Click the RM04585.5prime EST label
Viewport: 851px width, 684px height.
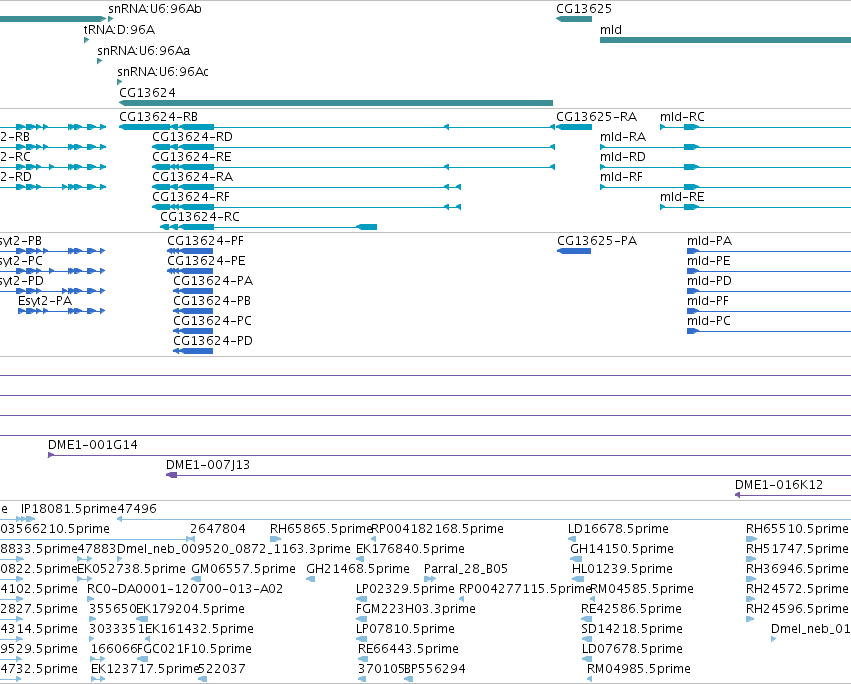642,590
